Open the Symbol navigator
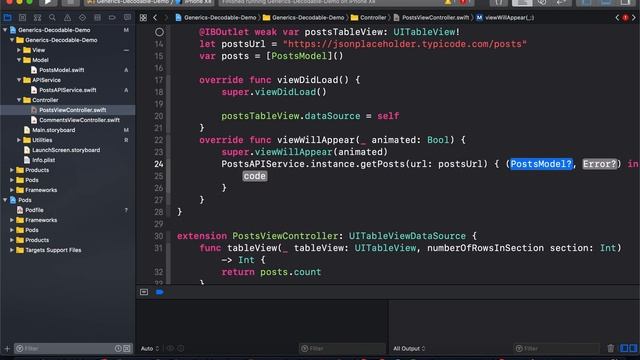Screen dimensions: 640x360 37,18
